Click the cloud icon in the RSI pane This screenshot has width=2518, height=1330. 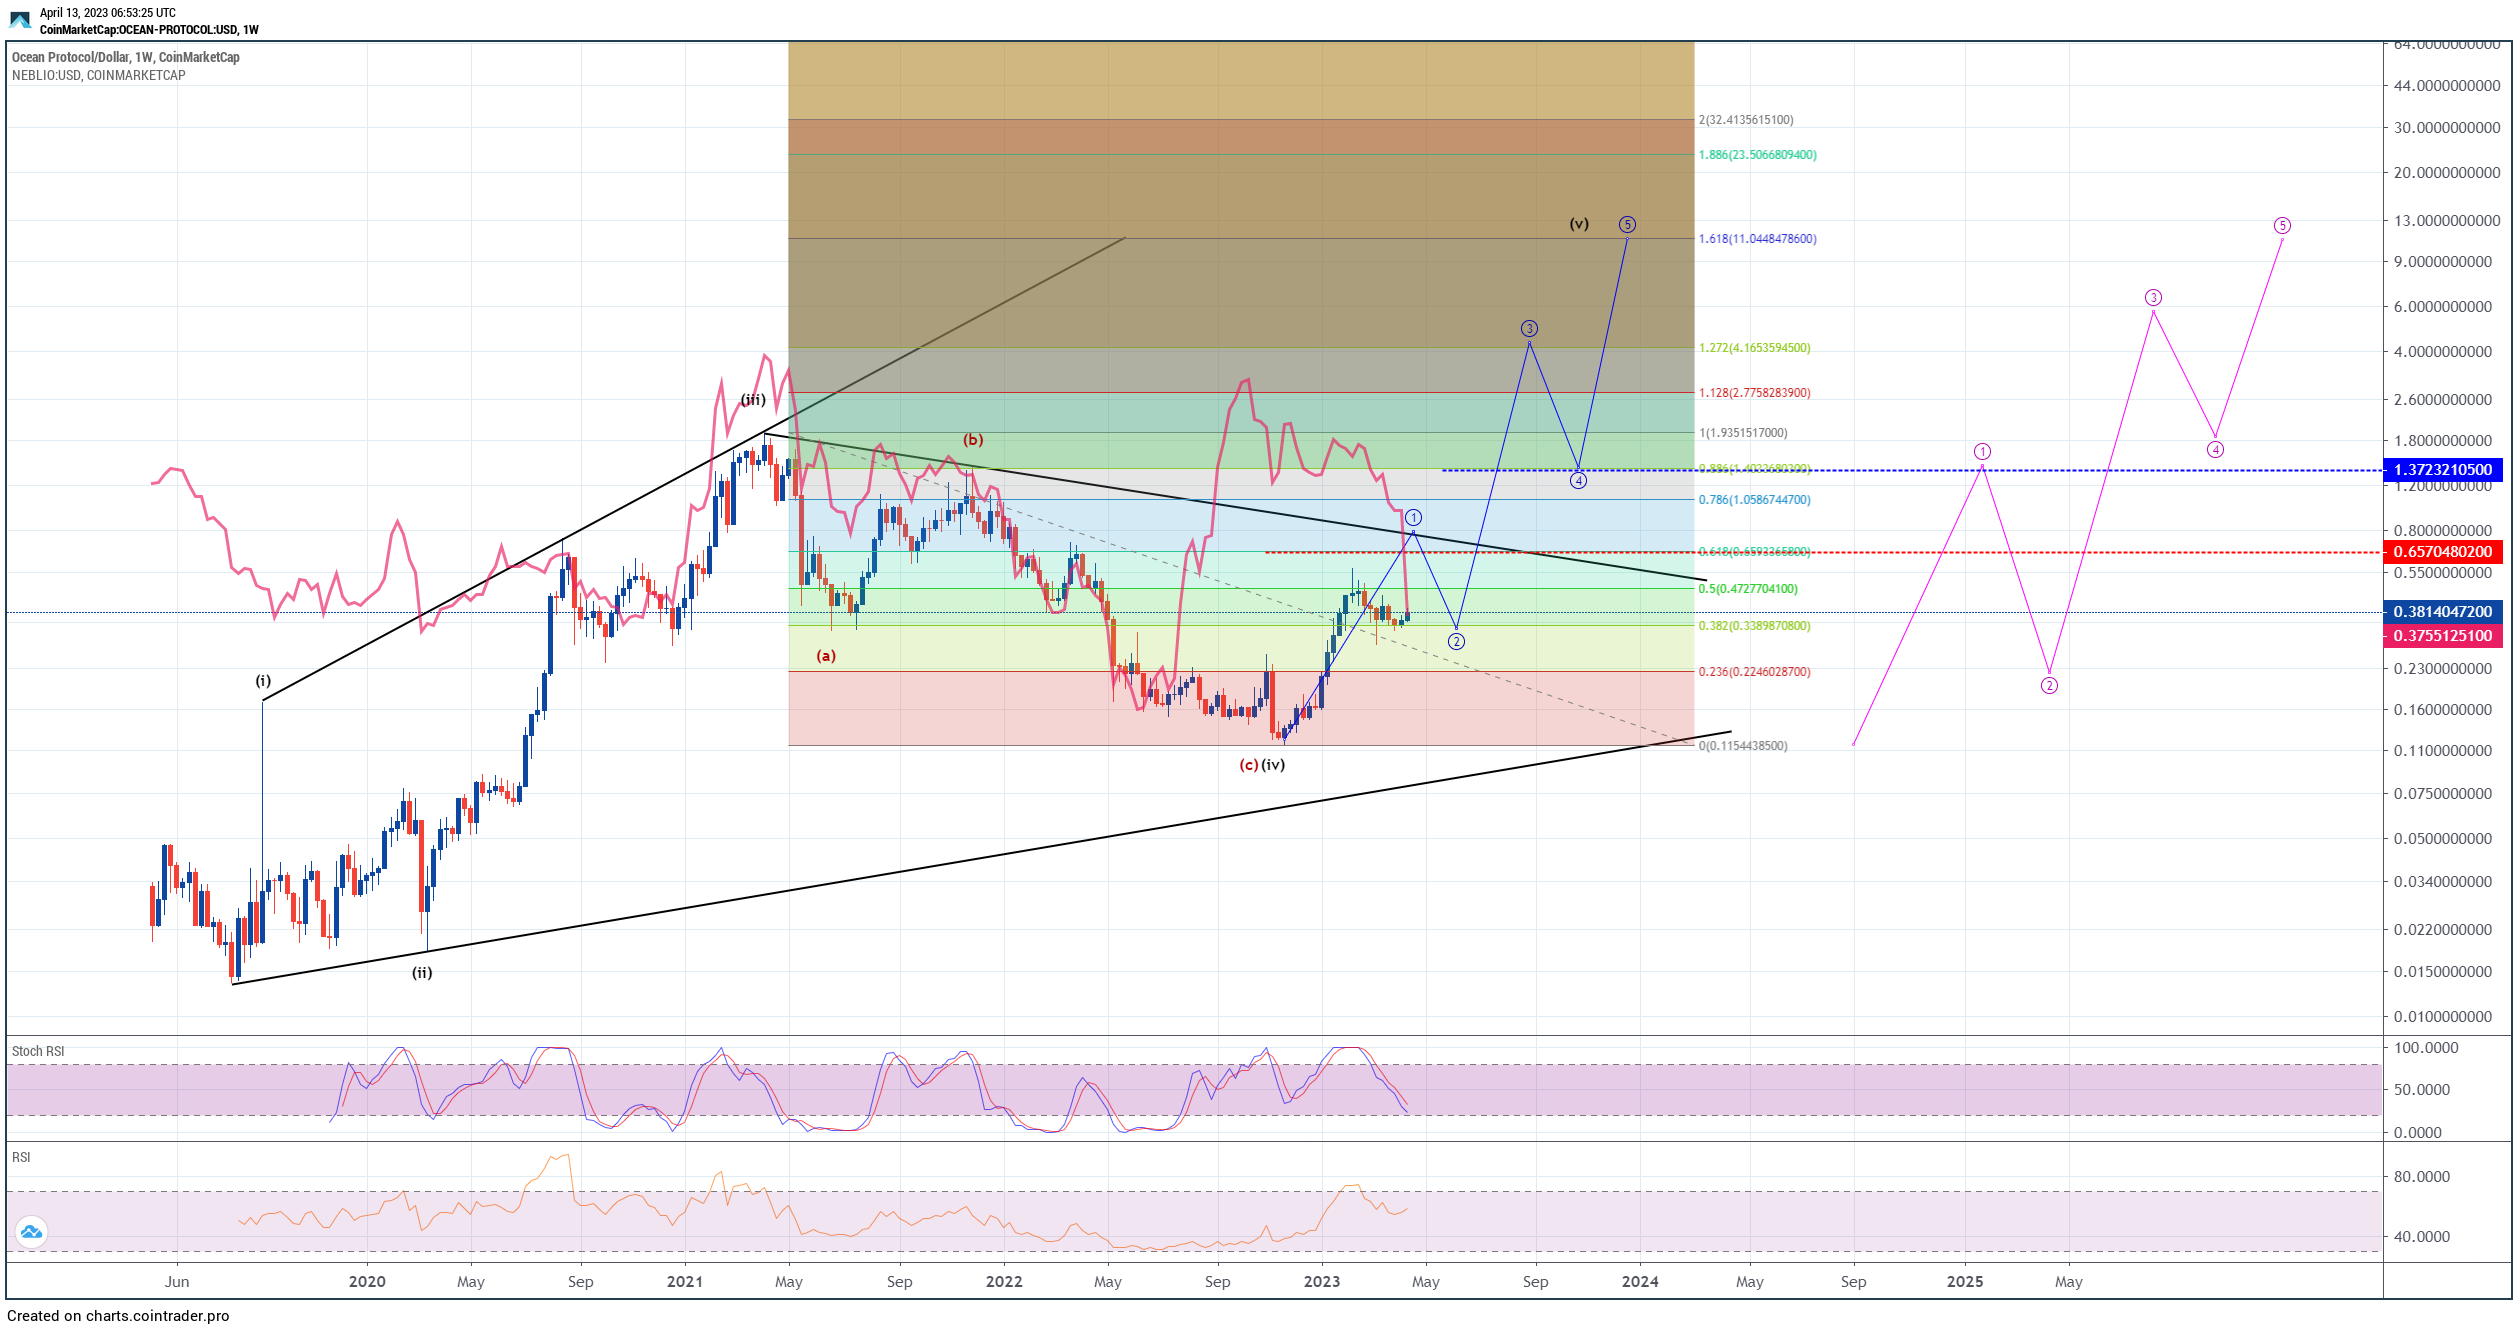click(31, 1232)
